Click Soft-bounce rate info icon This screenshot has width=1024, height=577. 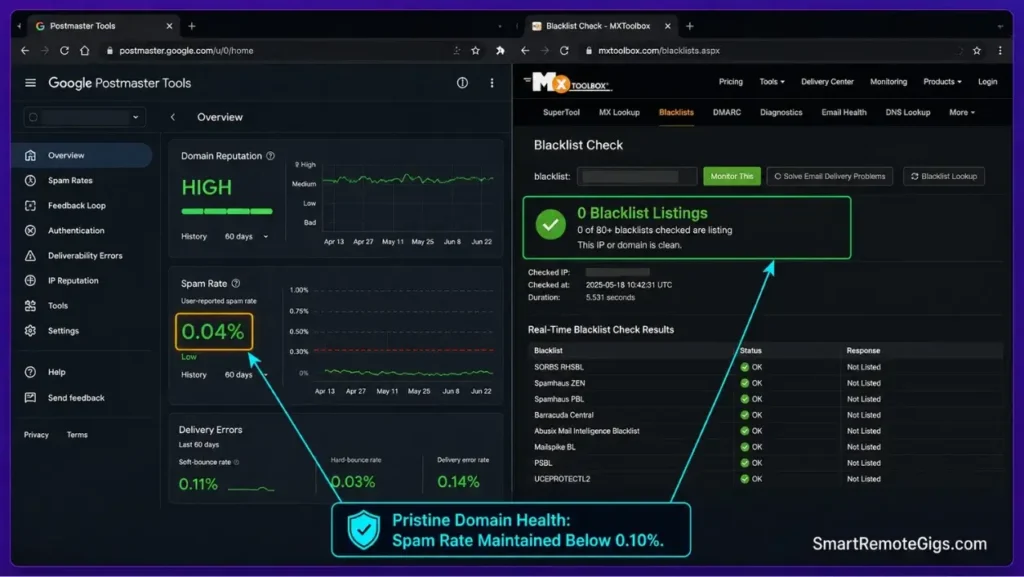tap(236, 462)
